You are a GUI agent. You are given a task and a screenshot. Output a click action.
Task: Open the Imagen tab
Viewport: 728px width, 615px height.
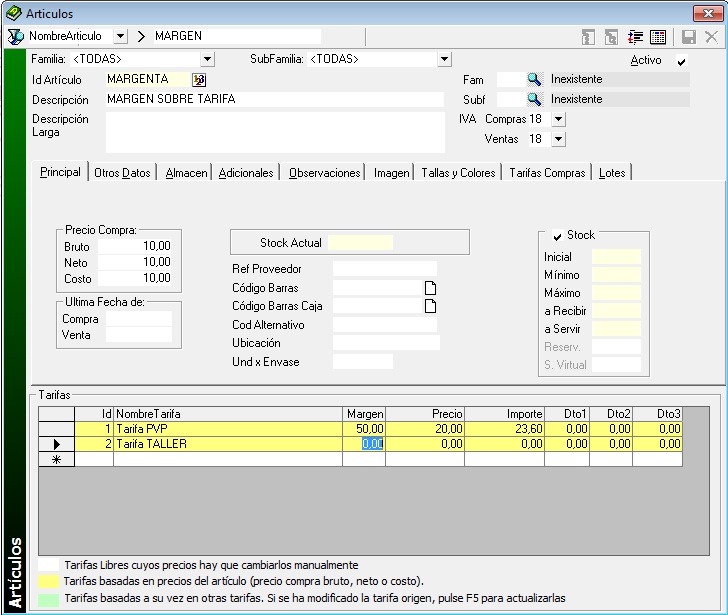[391, 173]
